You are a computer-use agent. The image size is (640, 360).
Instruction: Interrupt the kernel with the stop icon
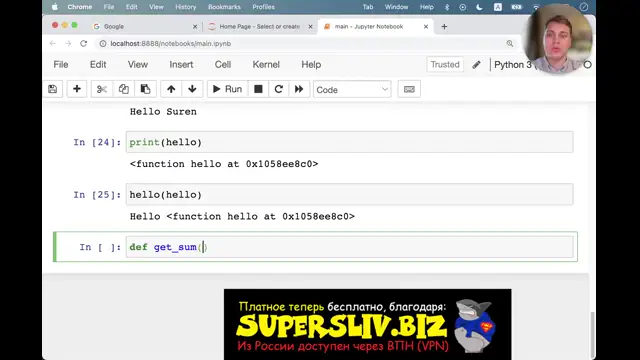coord(258,89)
